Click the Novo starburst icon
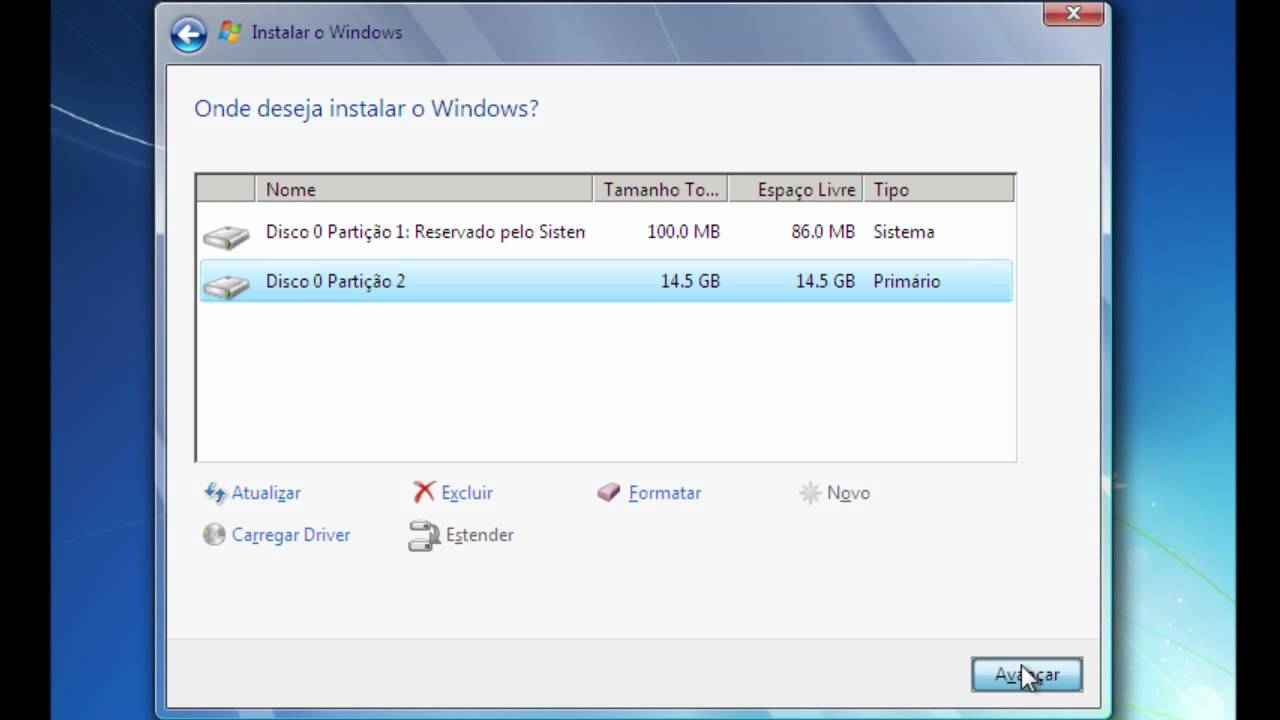This screenshot has width=1280, height=720. 810,492
